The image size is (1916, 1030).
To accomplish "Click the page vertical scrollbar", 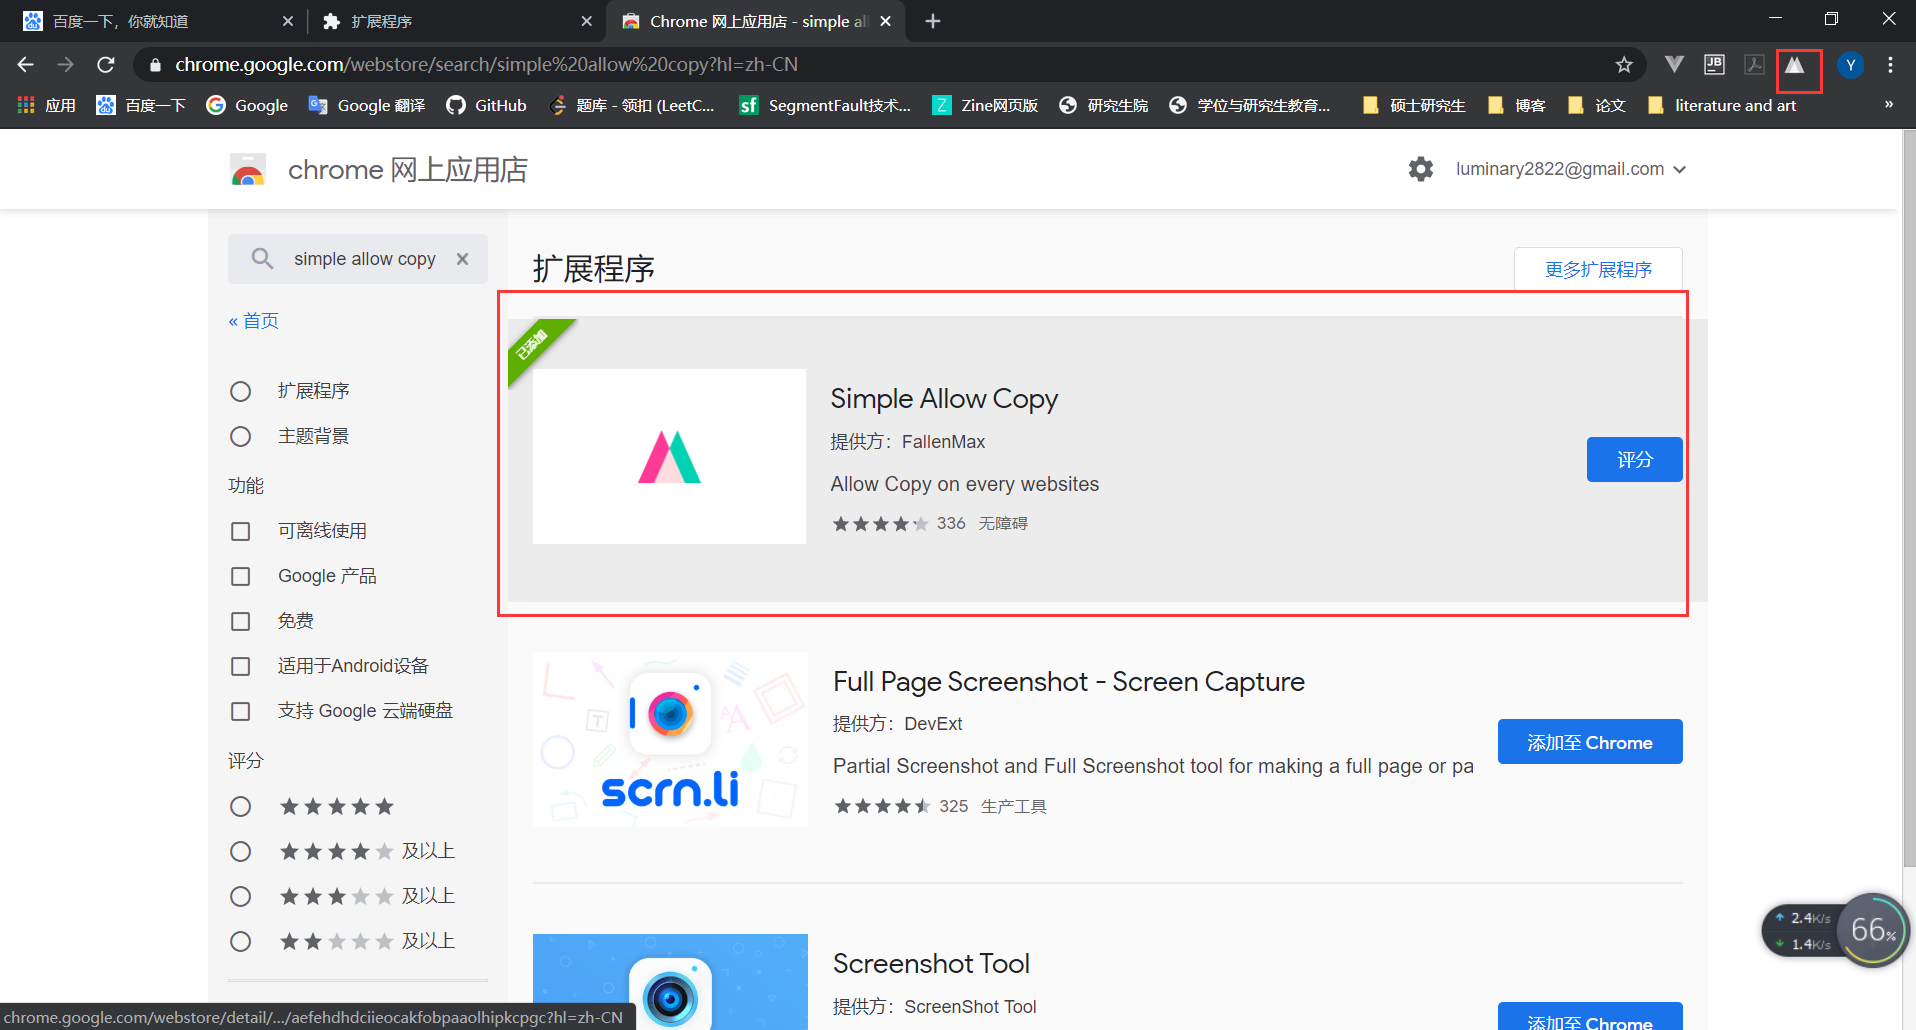I will [1908, 500].
